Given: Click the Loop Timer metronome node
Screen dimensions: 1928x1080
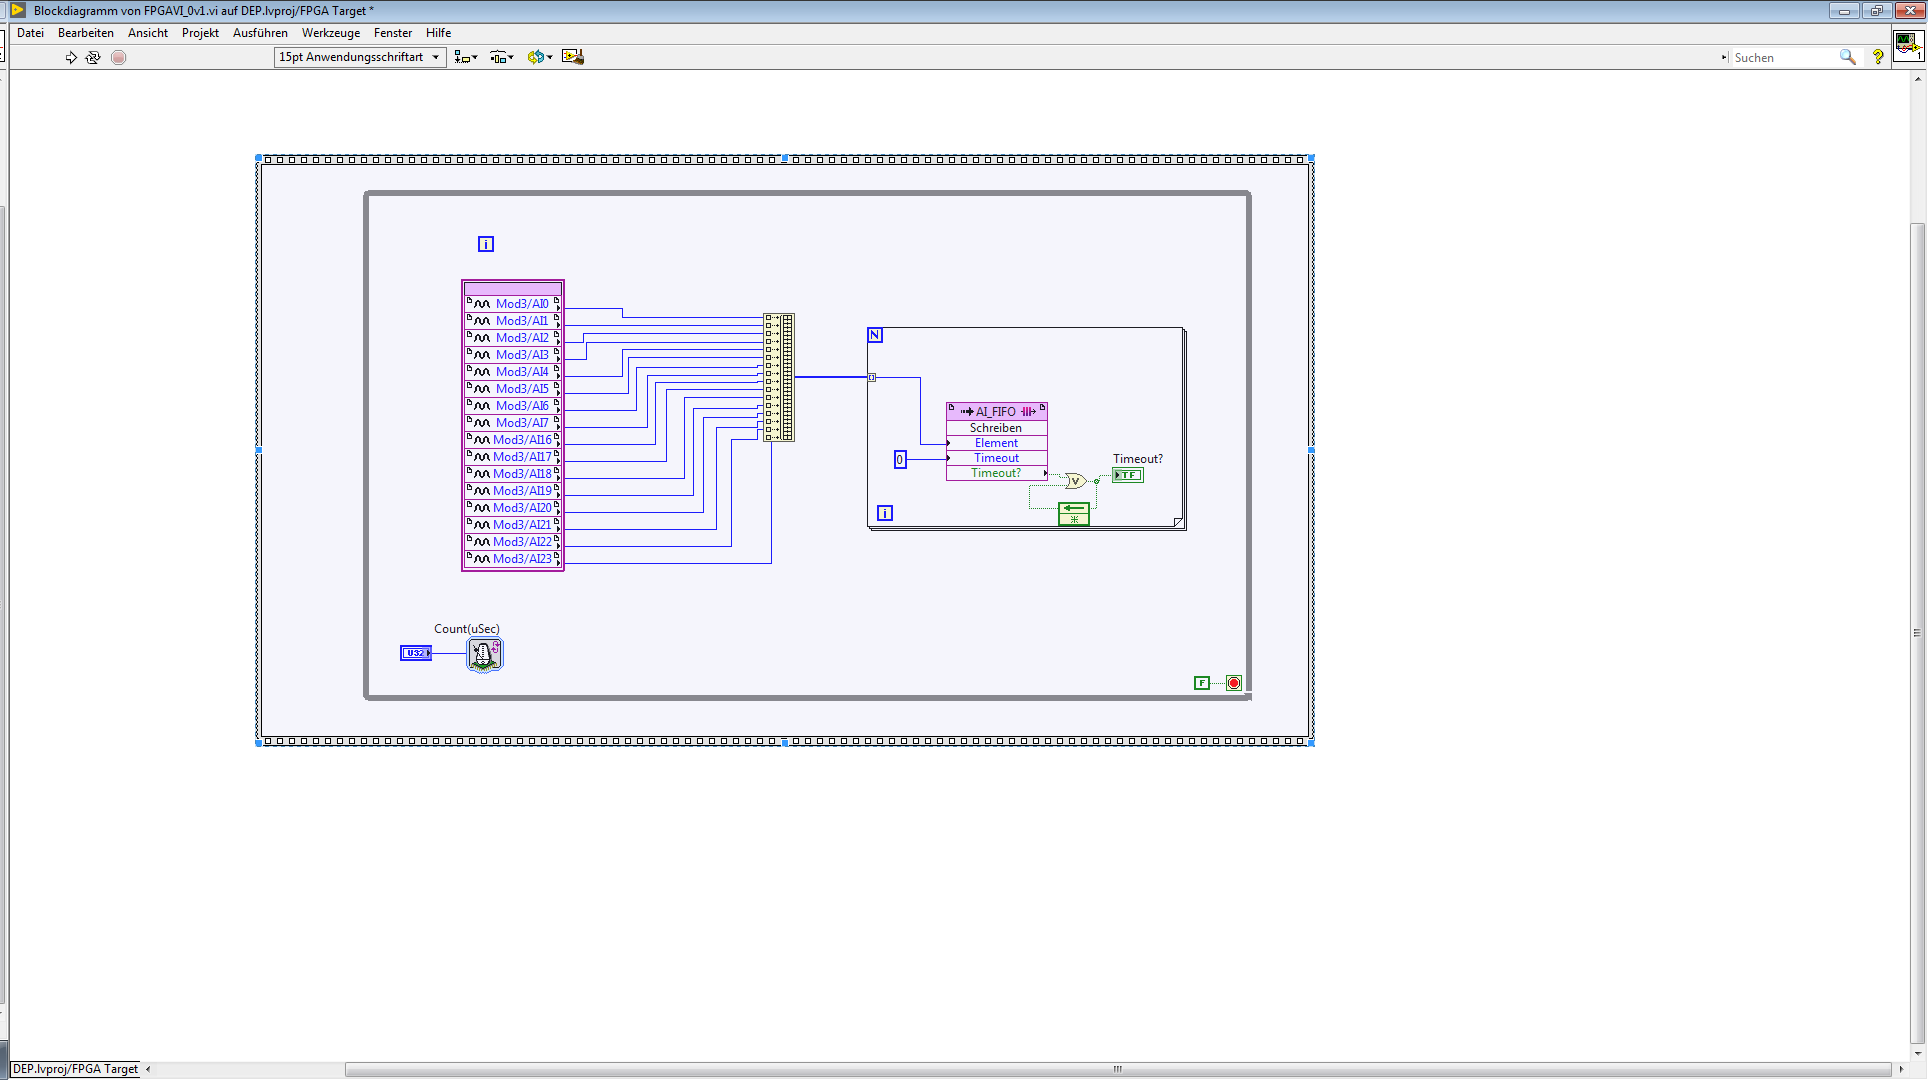Looking at the screenshot, I should [485, 654].
